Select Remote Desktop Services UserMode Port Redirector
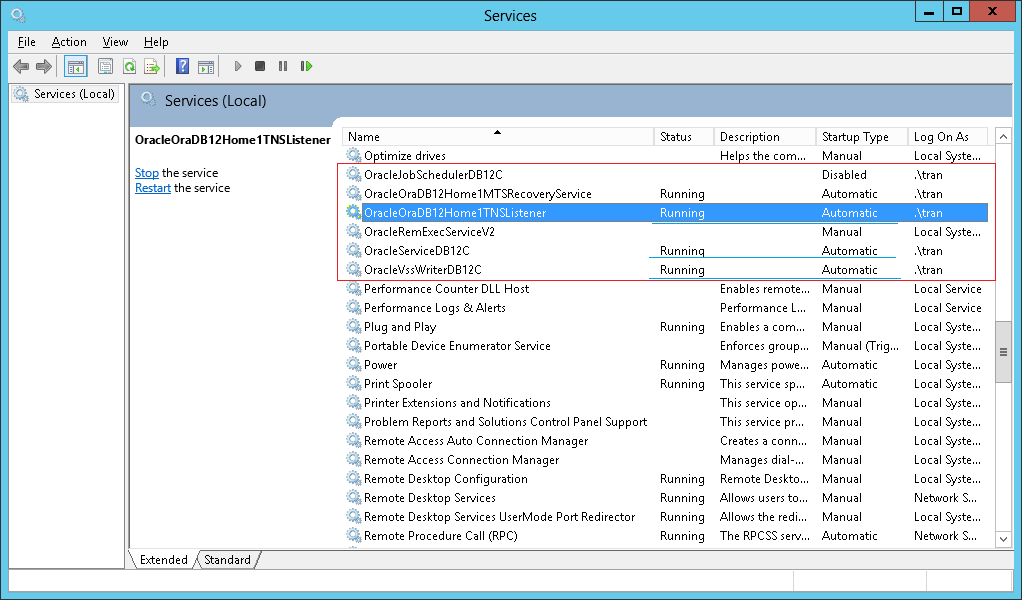Screen dimensions: 1022x600 [665, 517]
